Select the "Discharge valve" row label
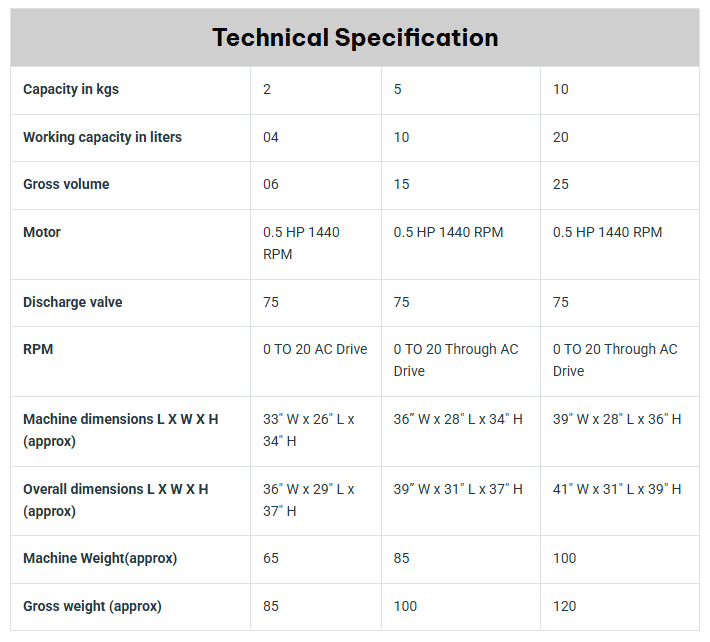The width and height of the screenshot is (710, 642). point(73,302)
